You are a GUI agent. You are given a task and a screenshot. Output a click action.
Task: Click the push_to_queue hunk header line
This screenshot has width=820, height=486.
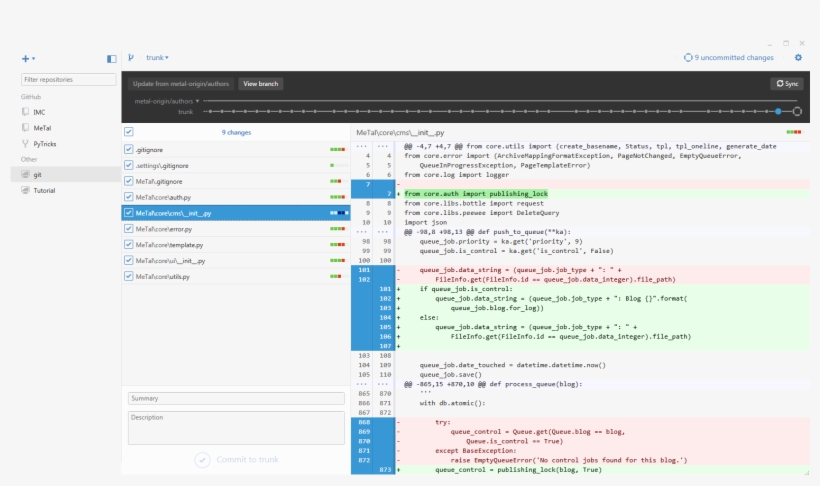pyautogui.click(x=487, y=232)
